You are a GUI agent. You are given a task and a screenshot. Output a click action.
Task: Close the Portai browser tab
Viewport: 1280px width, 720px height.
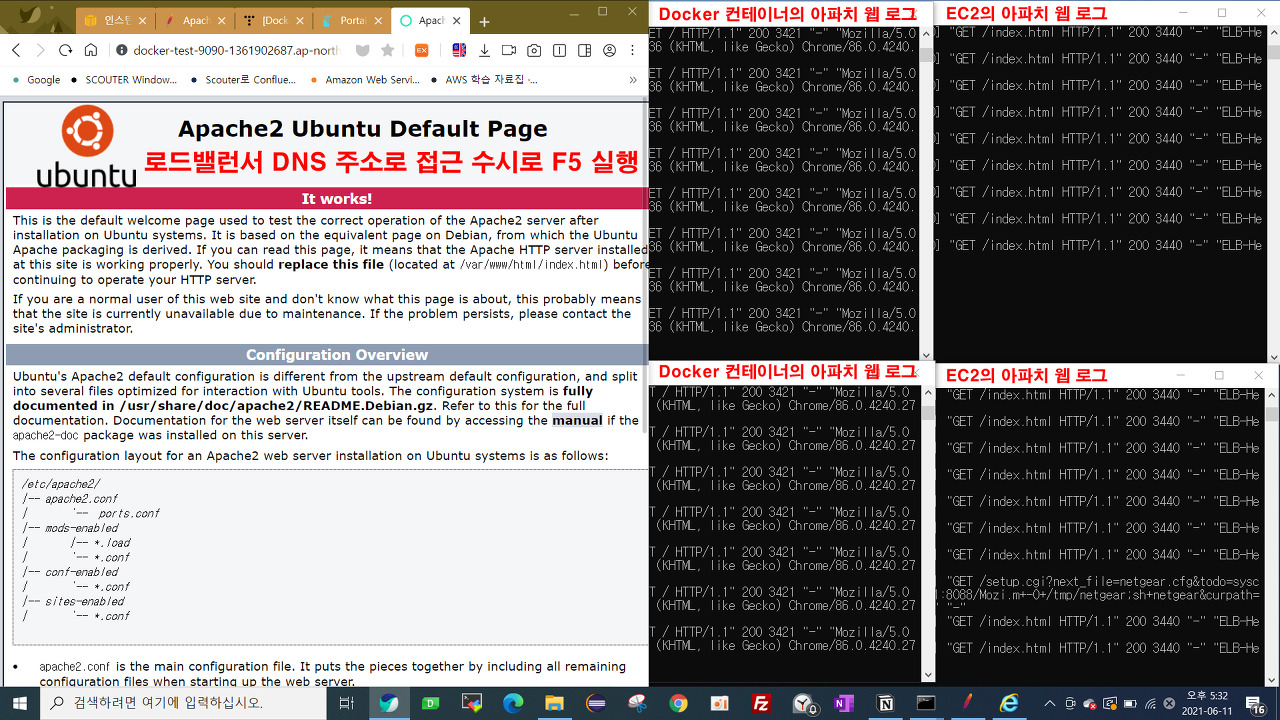(378, 21)
